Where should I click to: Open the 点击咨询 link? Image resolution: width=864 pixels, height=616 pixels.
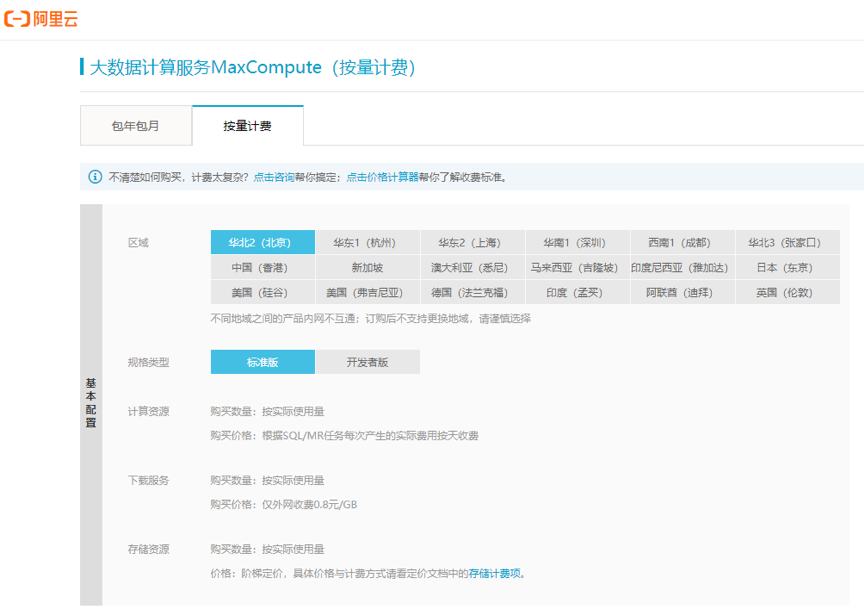pos(274,177)
